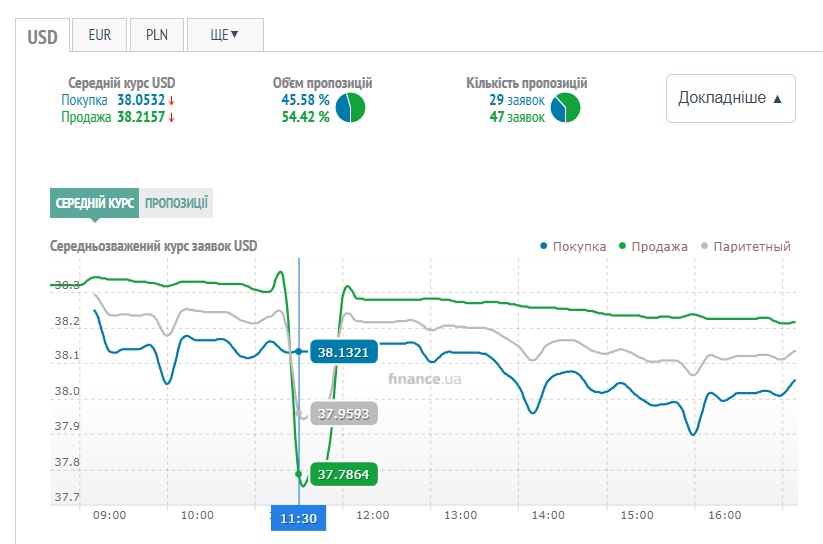Click the number of offers pie chart icon

(564, 108)
